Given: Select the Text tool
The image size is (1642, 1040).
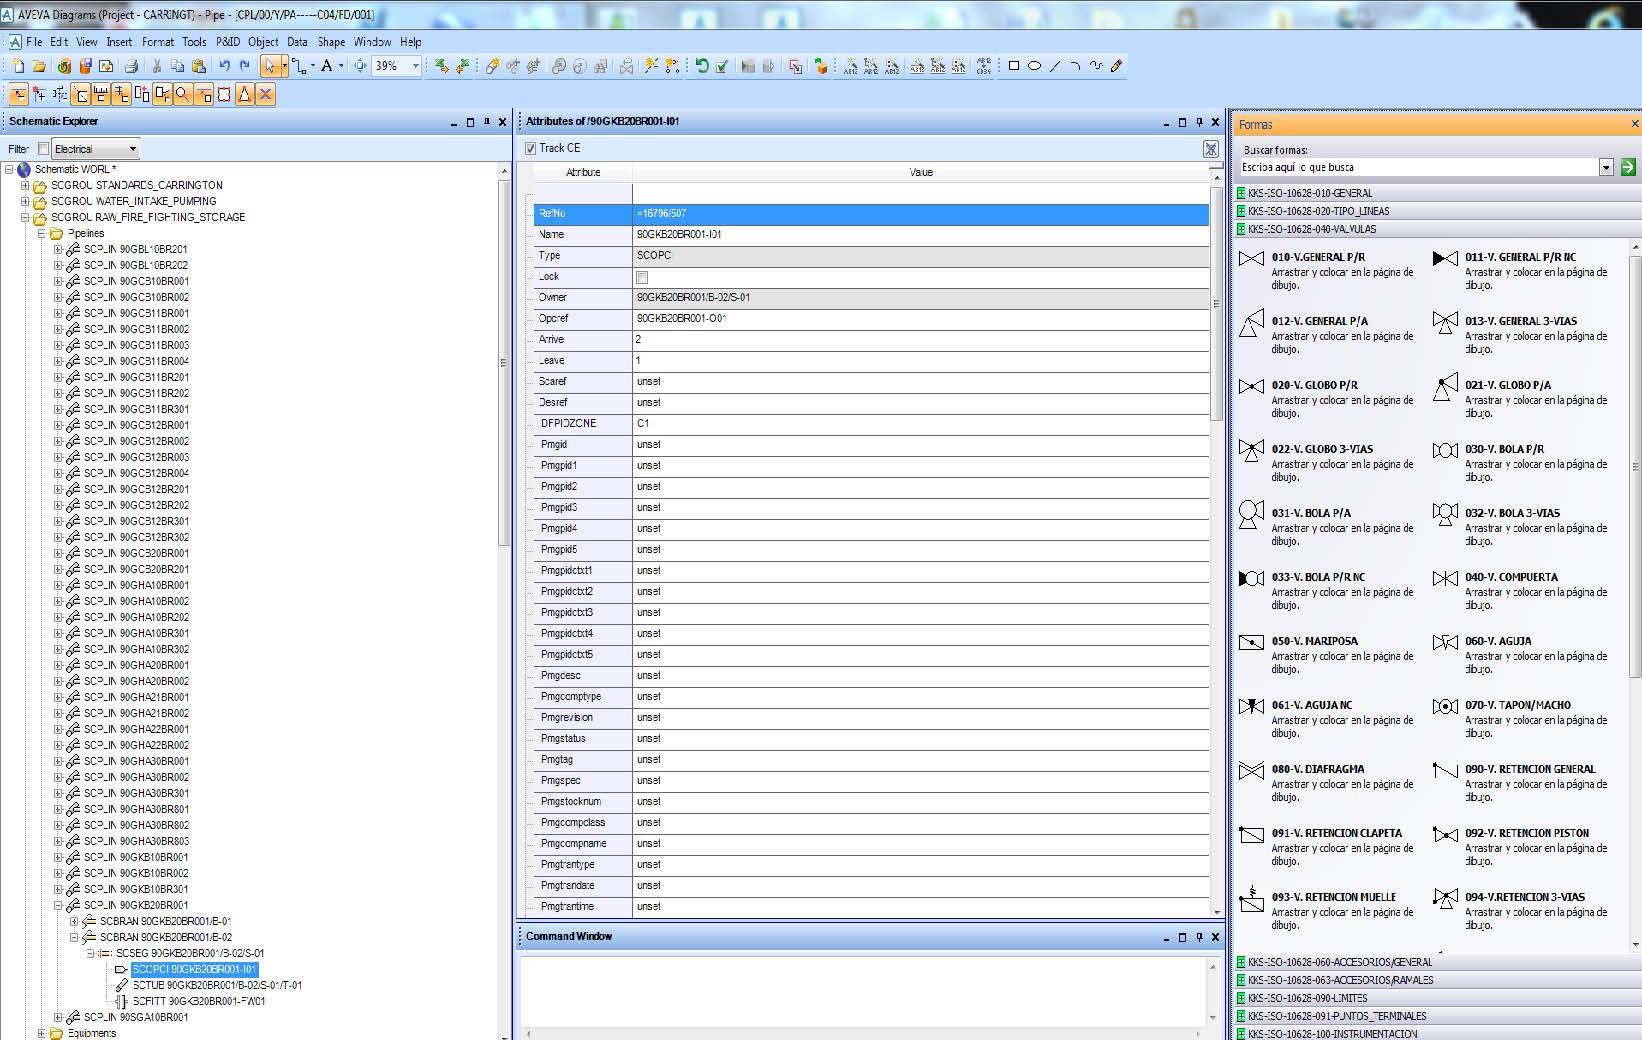Looking at the screenshot, I should tap(326, 66).
